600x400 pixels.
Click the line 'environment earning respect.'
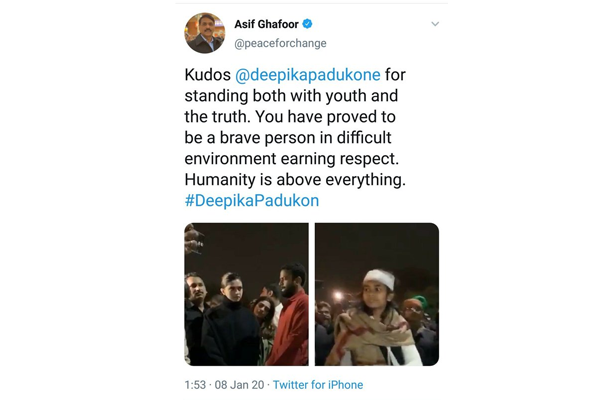[292, 158]
